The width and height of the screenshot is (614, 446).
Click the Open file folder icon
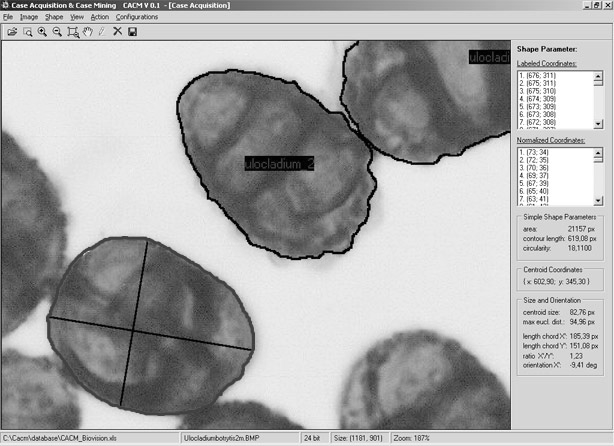pos(12,32)
